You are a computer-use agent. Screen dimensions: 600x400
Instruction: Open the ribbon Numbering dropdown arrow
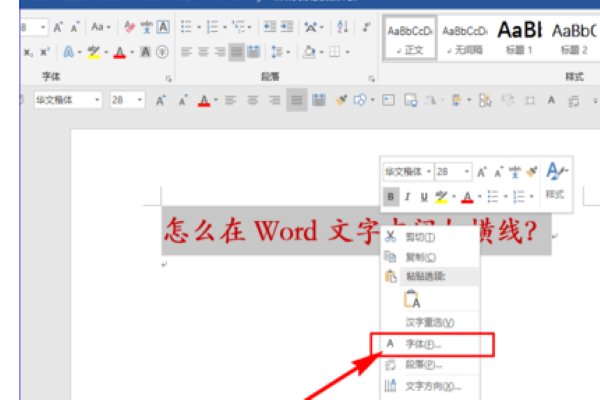[x=225, y=27]
